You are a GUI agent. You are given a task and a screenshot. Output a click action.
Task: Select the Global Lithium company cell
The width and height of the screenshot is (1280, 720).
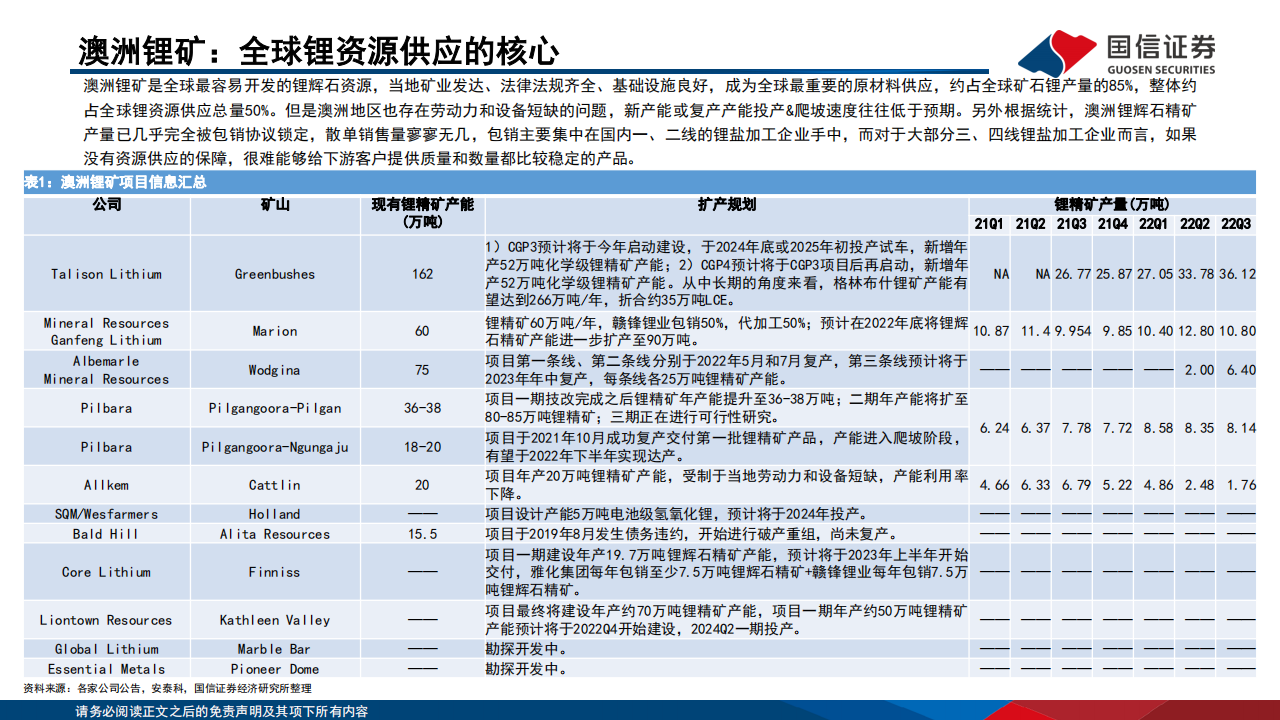coord(107,649)
